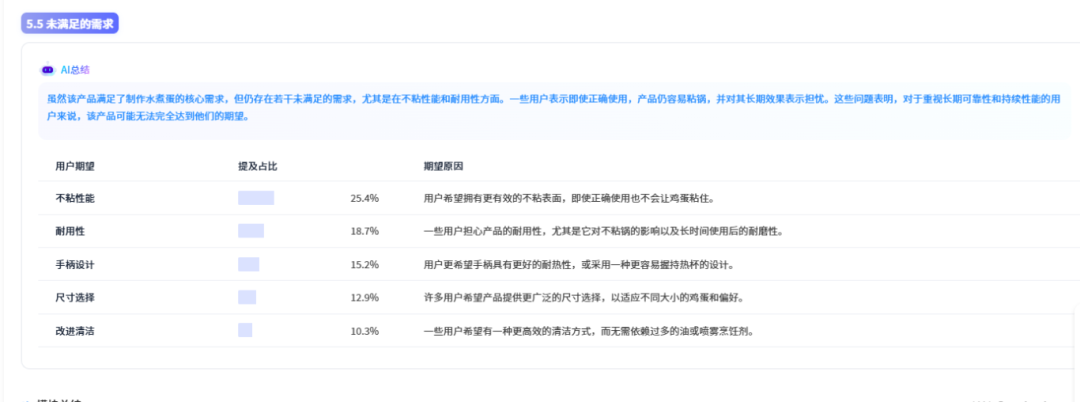Click the 耐用性 percentage bar
The width and height of the screenshot is (1080, 402).
coord(251,231)
